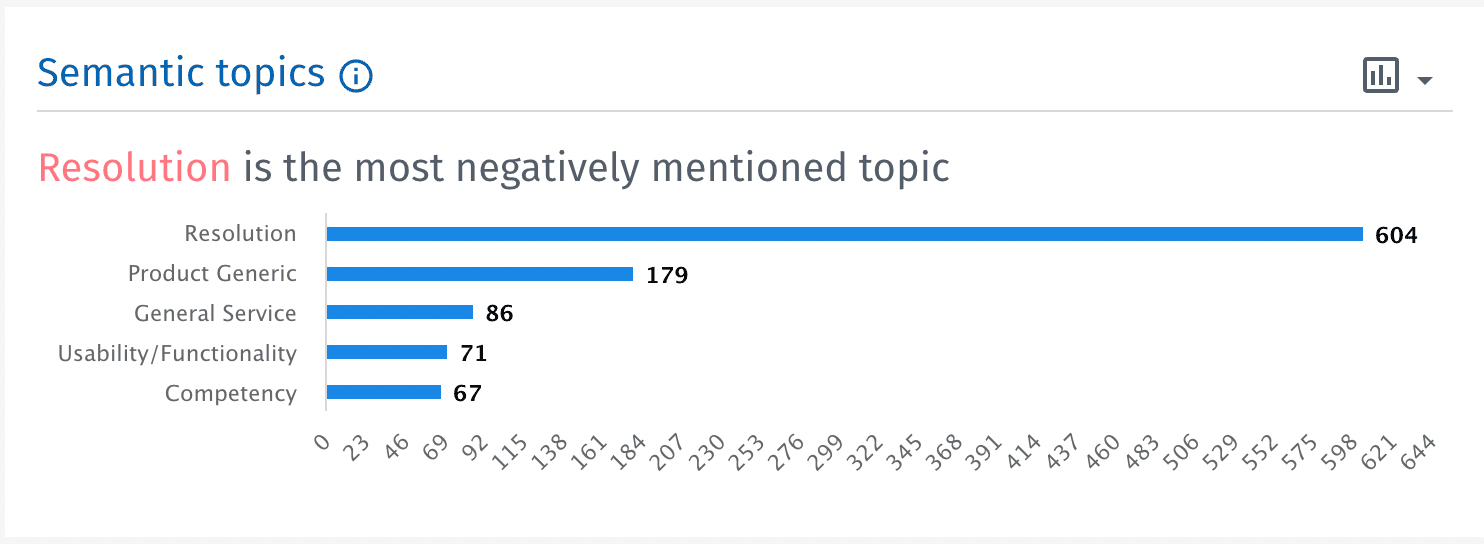Click the info icon beside Semantic topics

click(356, 76)
